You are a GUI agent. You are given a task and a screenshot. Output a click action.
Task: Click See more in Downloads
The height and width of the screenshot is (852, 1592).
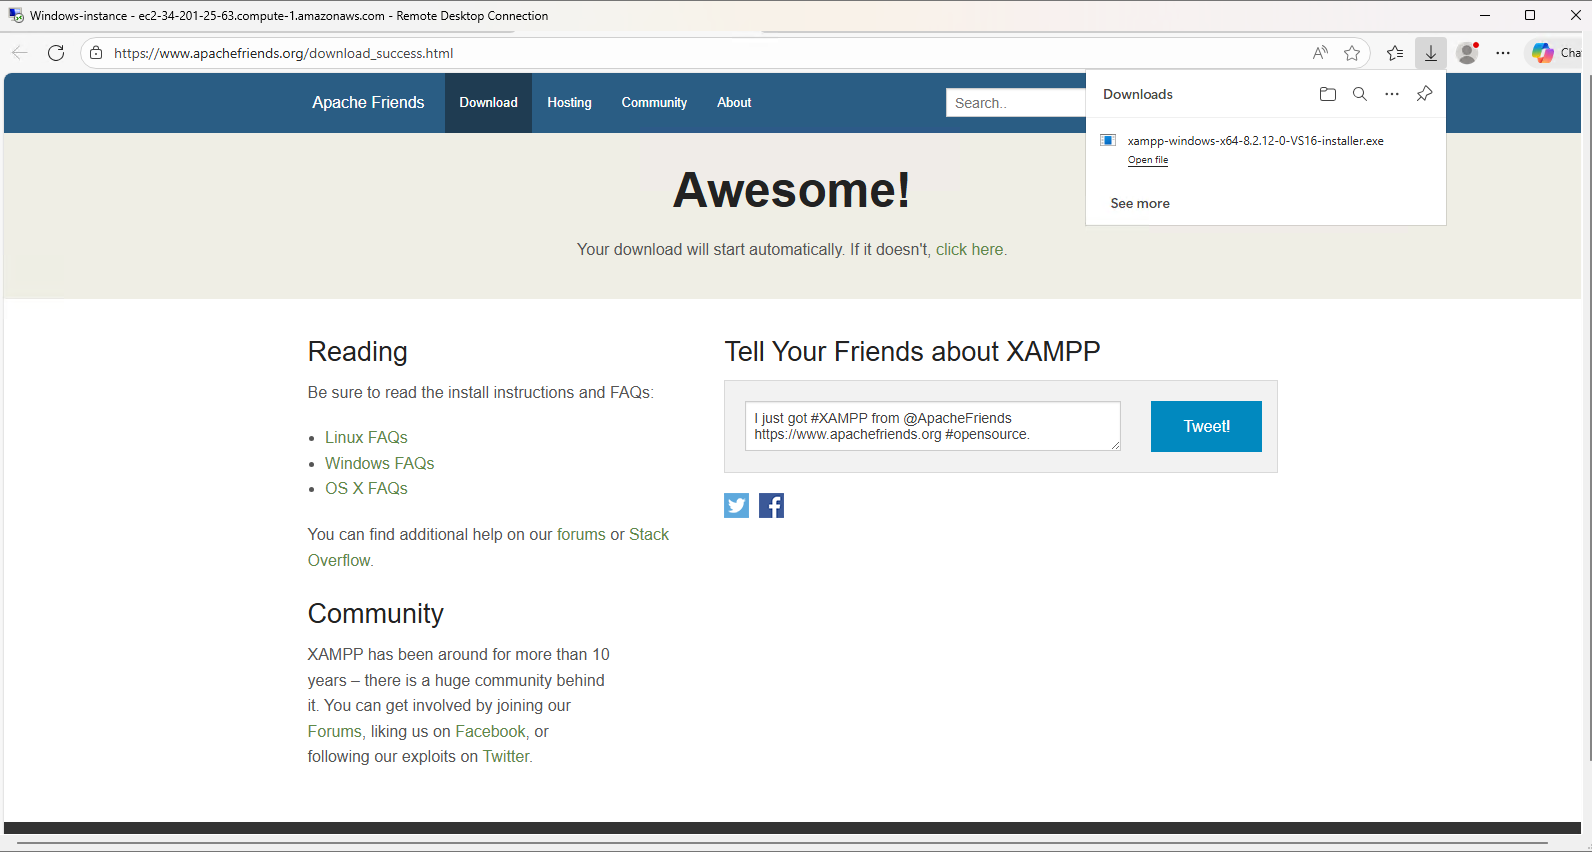point(1140,203)
